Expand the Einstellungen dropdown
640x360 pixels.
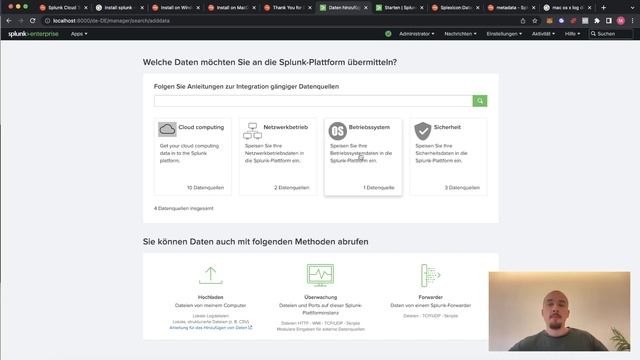point(504,34)
